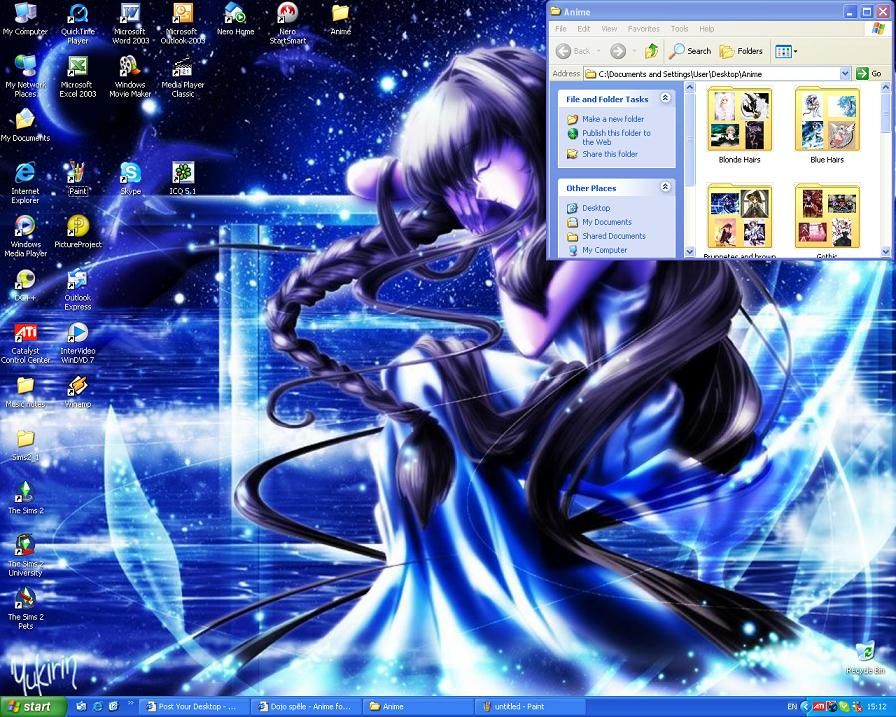Open ATI Catalyst Control Center shortcut
The image size is (896, 717).
click(x=25, y=342)
